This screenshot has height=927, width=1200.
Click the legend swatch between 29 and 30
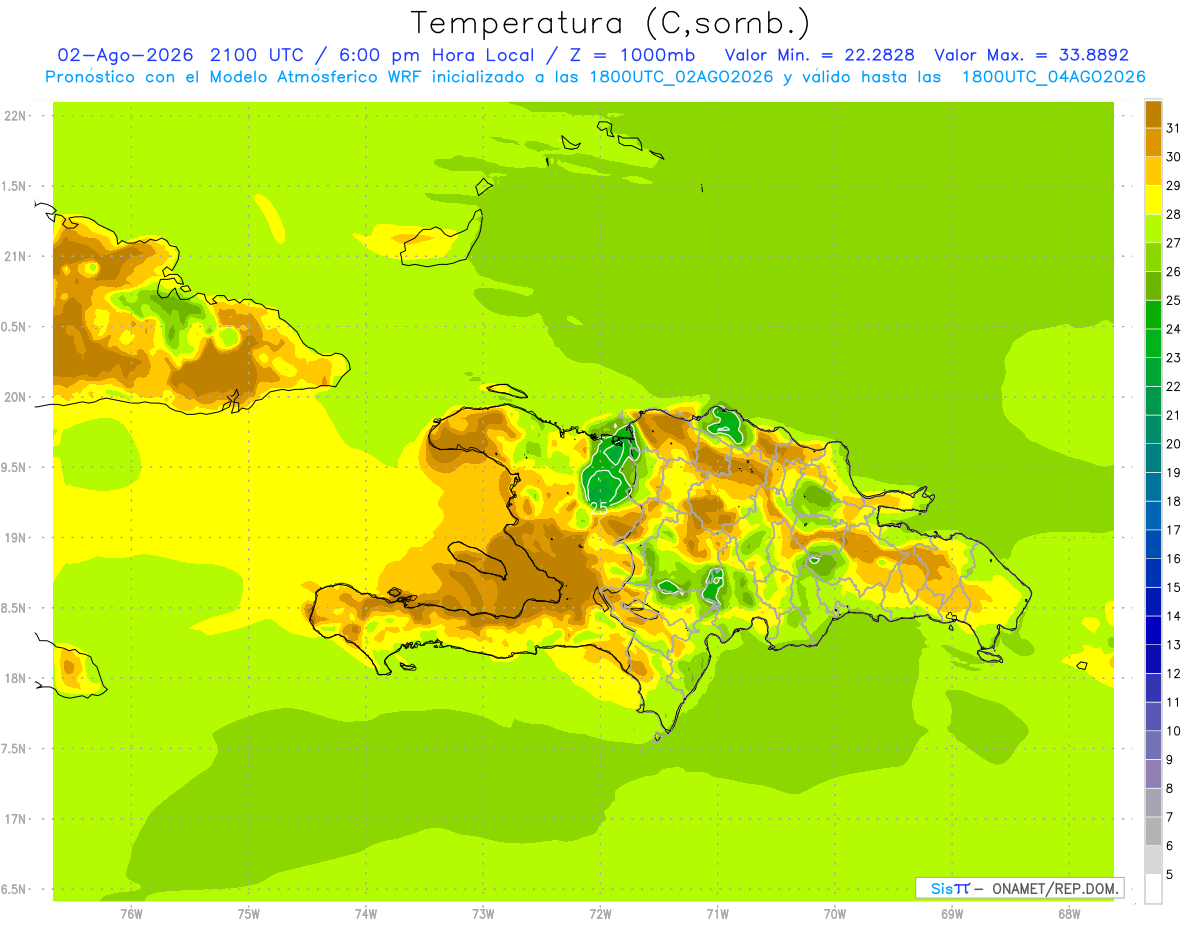coord(1153,171)
